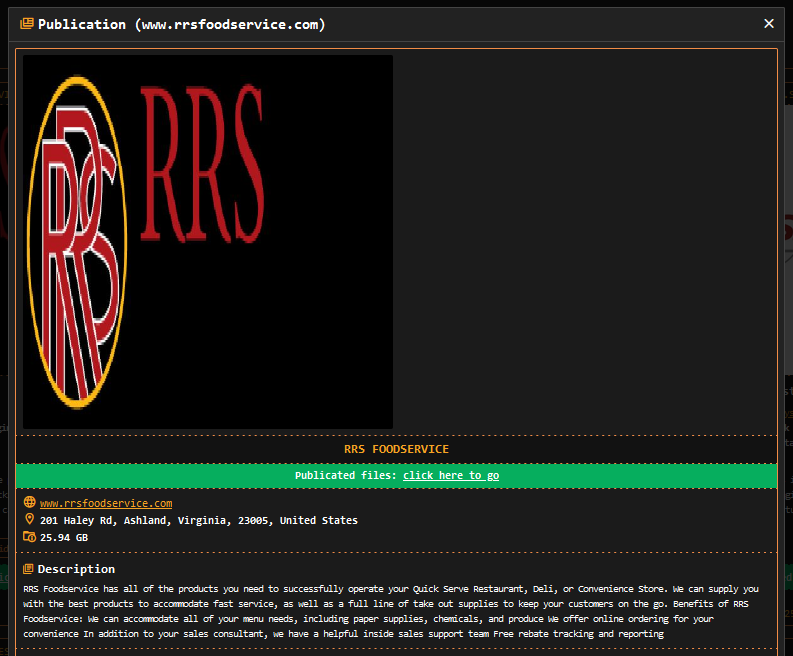The height and width of the screenshot is (656, 793).
Task: Open the www.rrsfoodservice.com link
Action: [105, 503]
